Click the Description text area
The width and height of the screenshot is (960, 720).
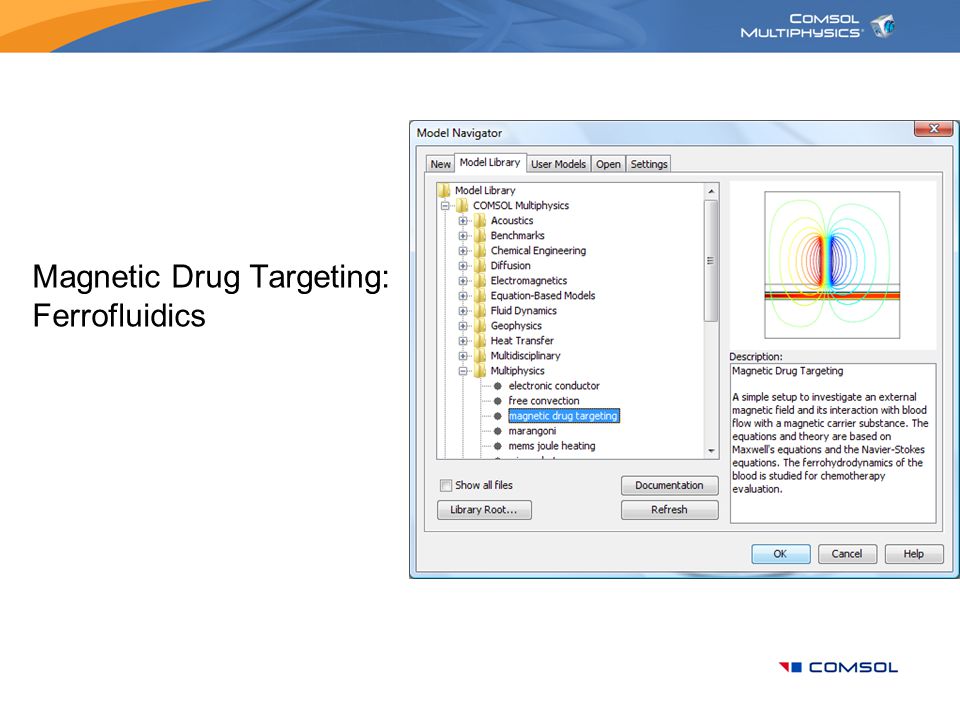coord(833,443)
